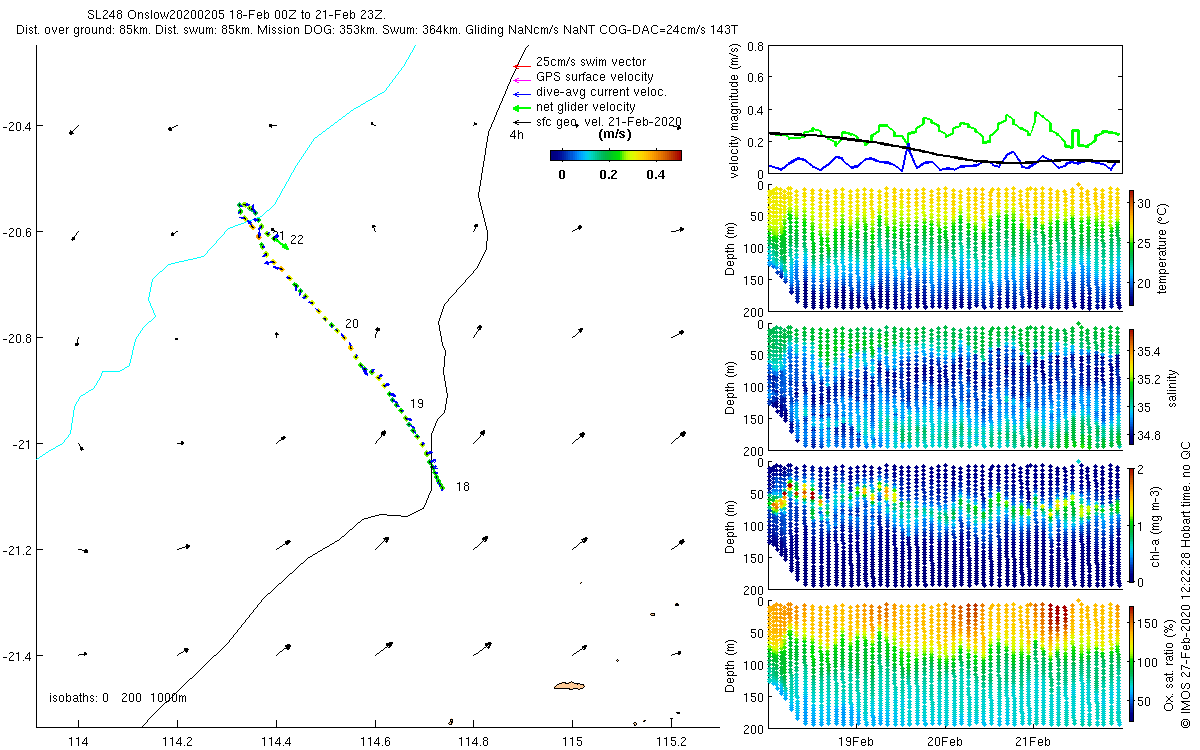Click track day label "18" on the map
The image size is (1200, 750).
tap(462, 487)
